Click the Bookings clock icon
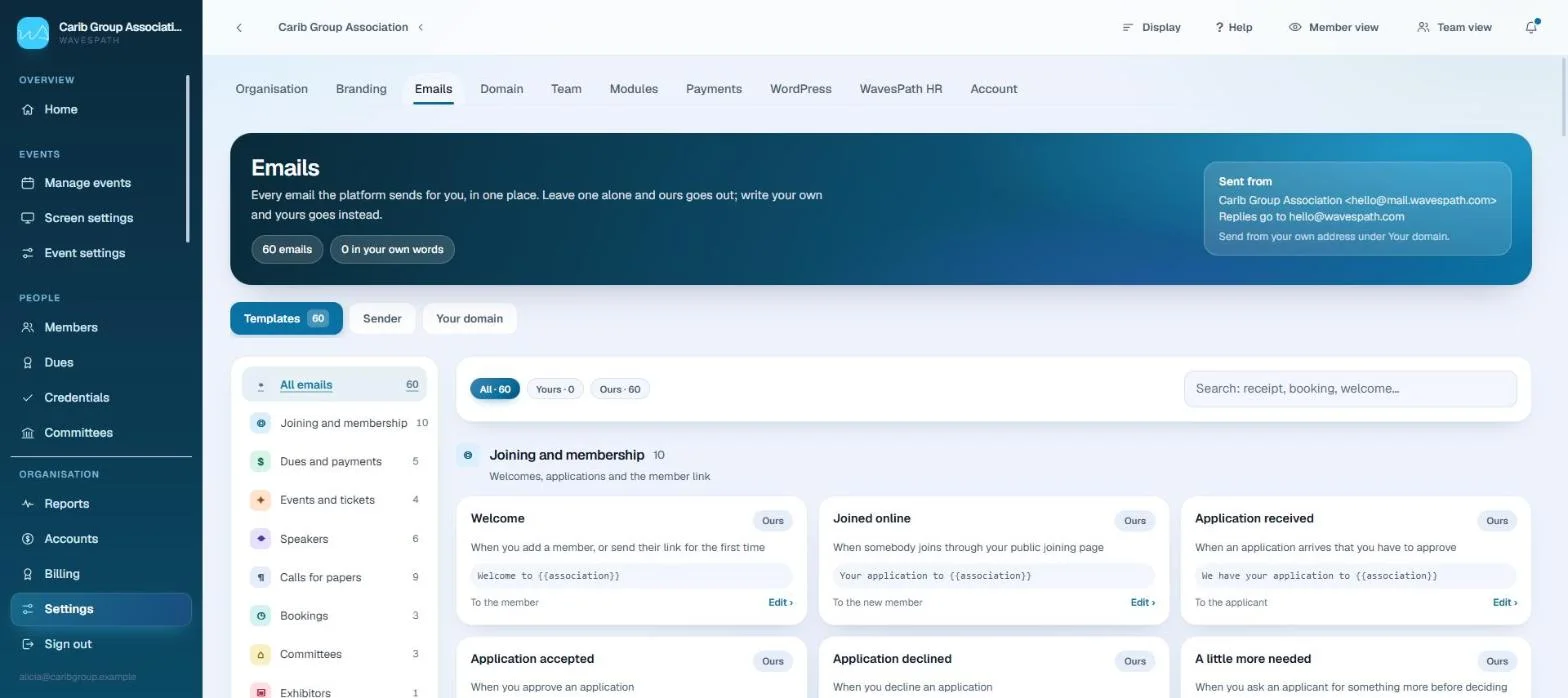The image size is (1568, 698). pos(261,616)
